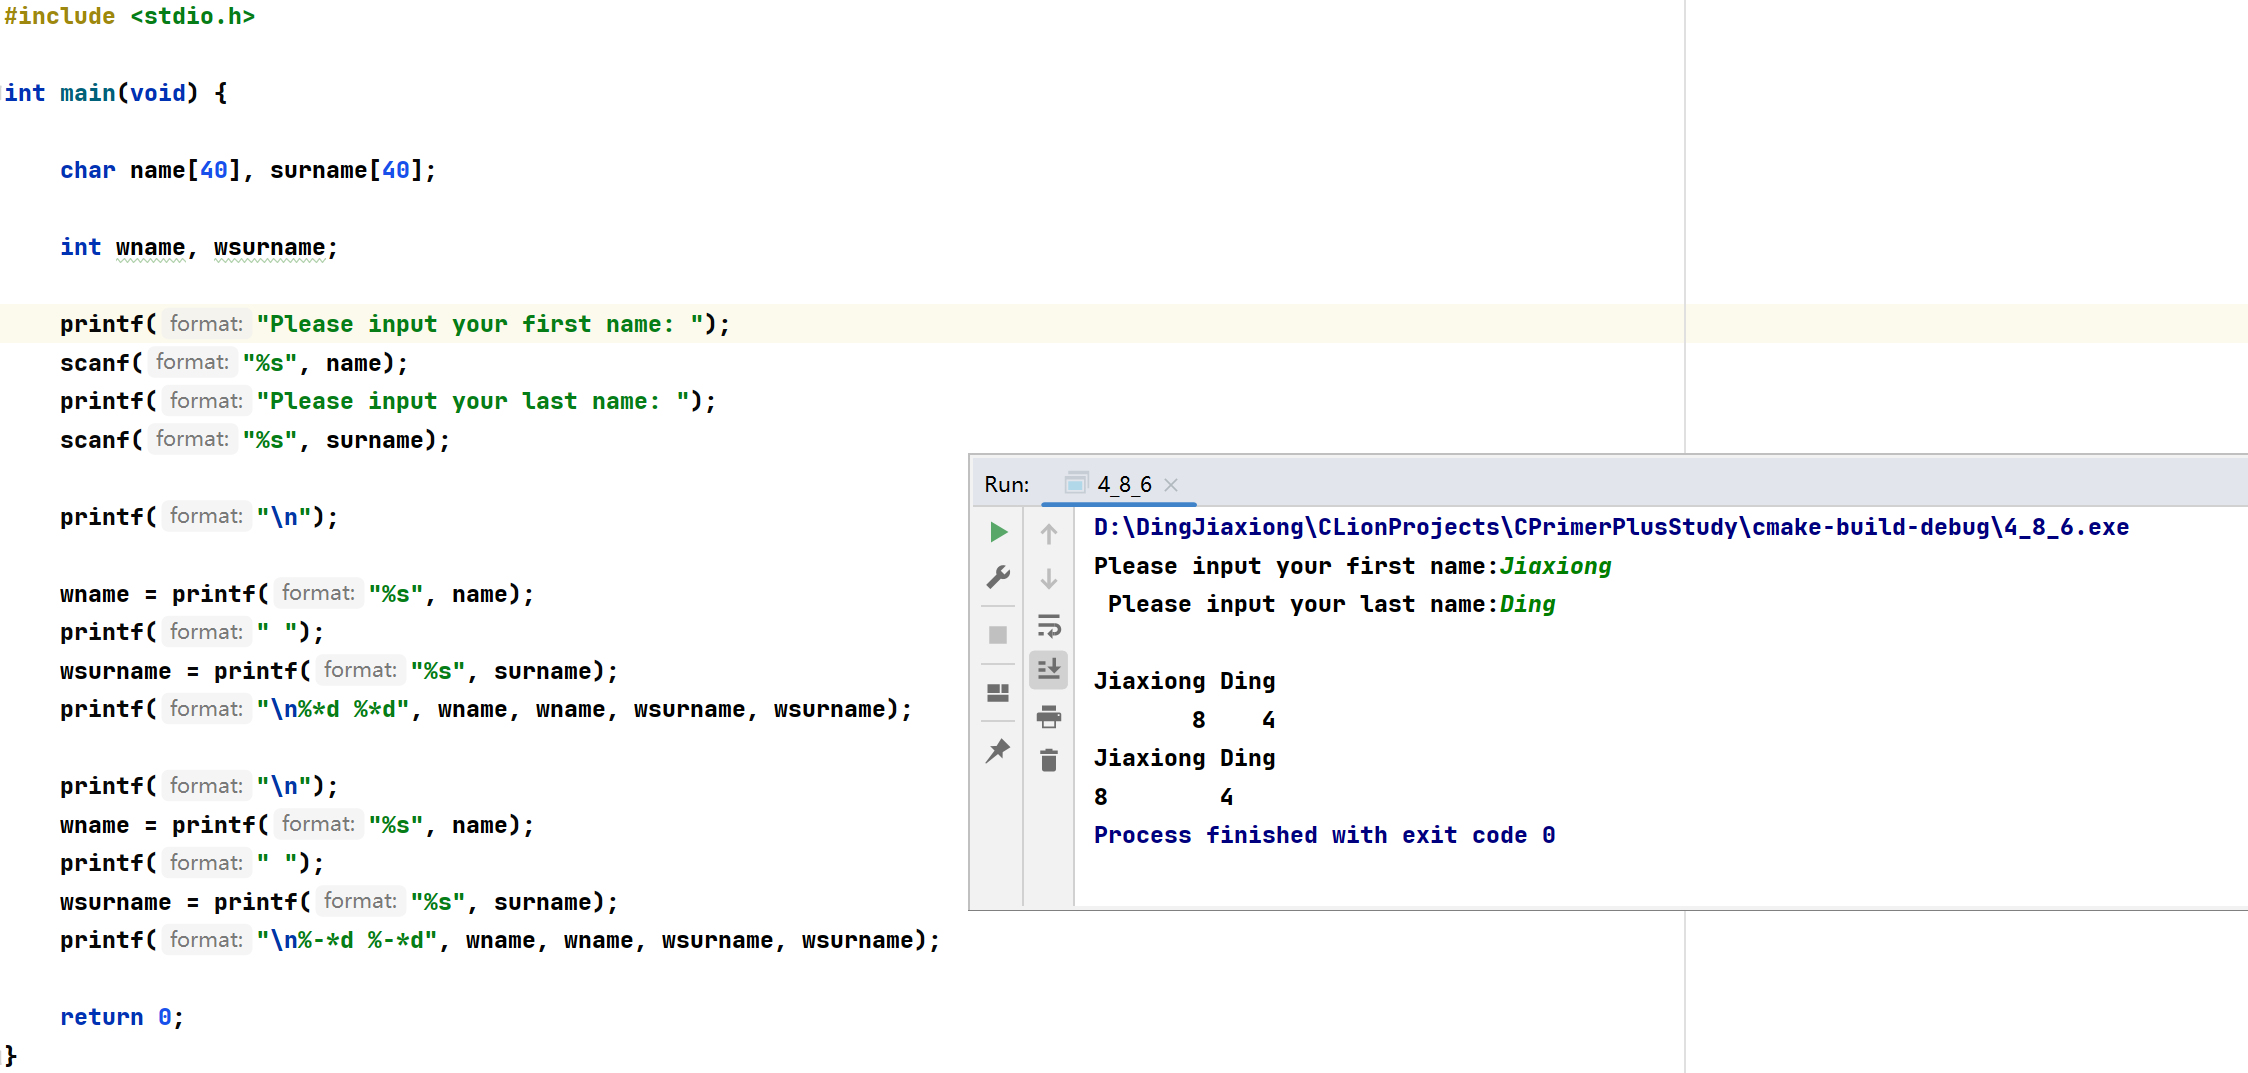Click the Up the Stack Trace arrow
This screenshot has height=1073, width=2248.
click(1049, 534)
